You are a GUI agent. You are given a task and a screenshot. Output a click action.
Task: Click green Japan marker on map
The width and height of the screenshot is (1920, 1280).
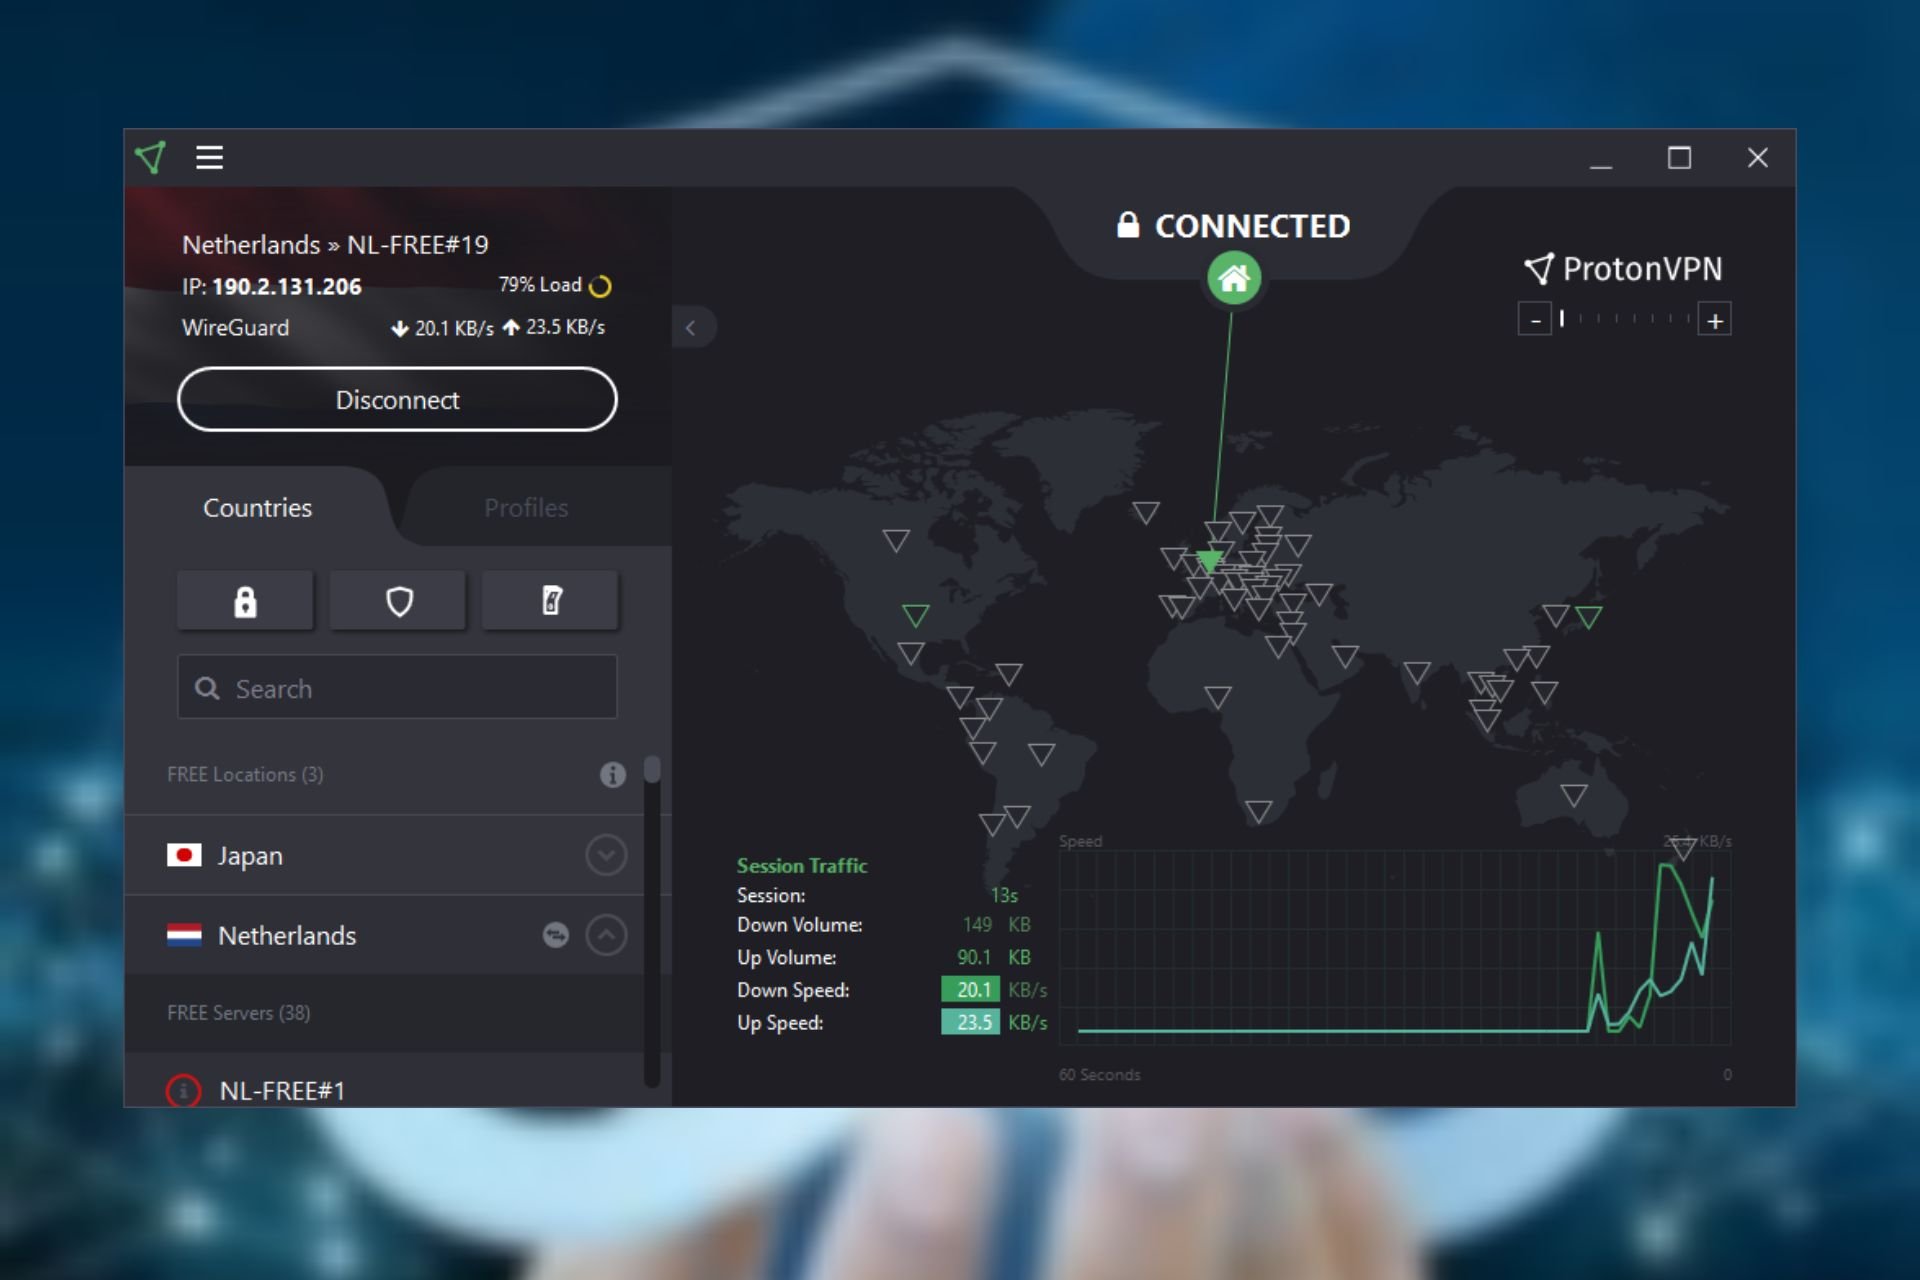coord(1589,616)
